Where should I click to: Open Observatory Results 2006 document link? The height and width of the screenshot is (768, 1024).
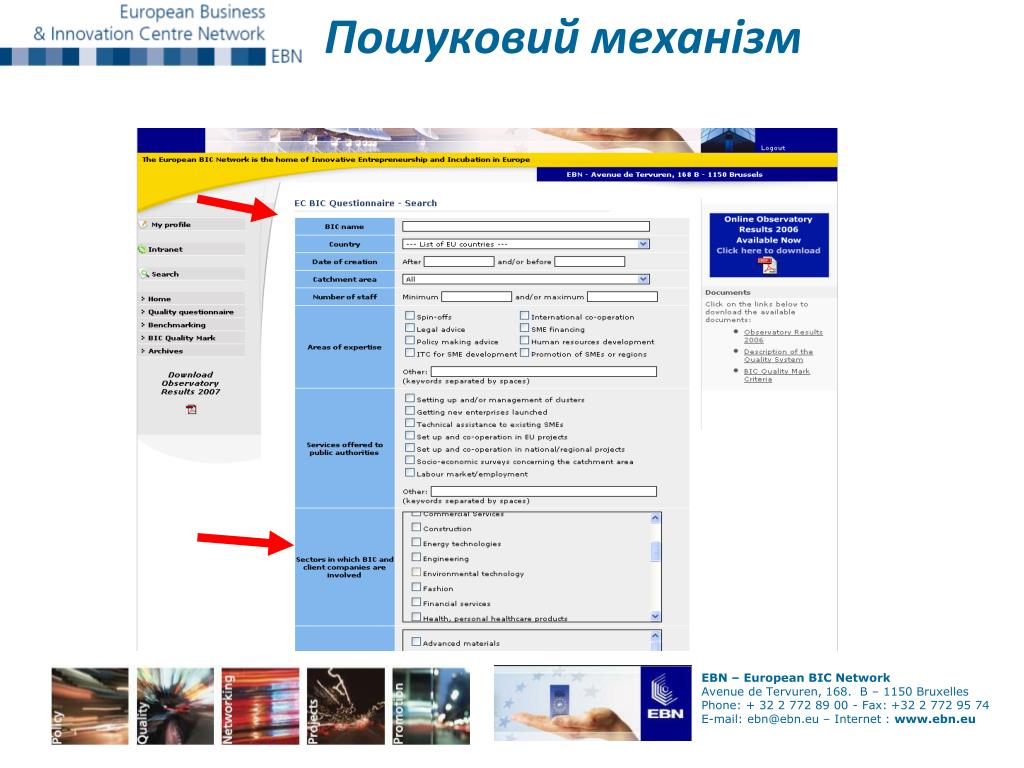[x=783, y=336]
